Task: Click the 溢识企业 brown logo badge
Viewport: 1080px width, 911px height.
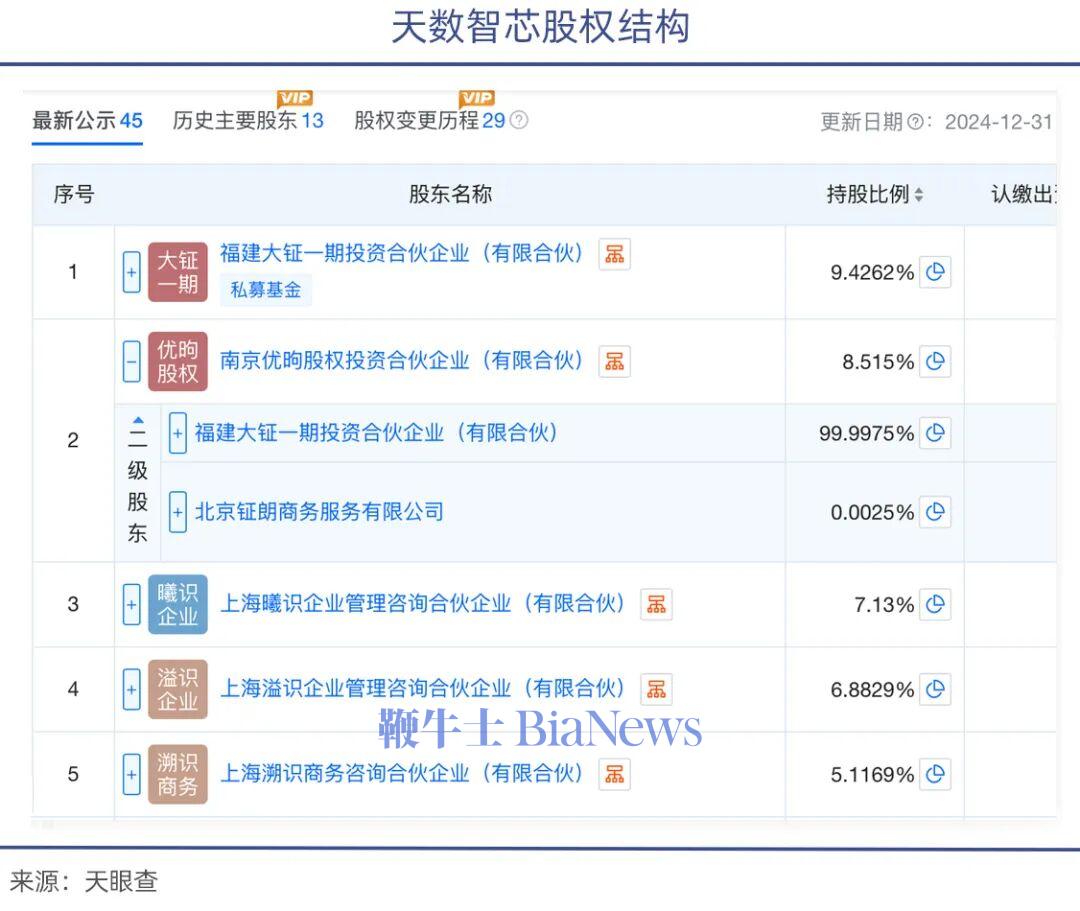Action: coord(178,689)
